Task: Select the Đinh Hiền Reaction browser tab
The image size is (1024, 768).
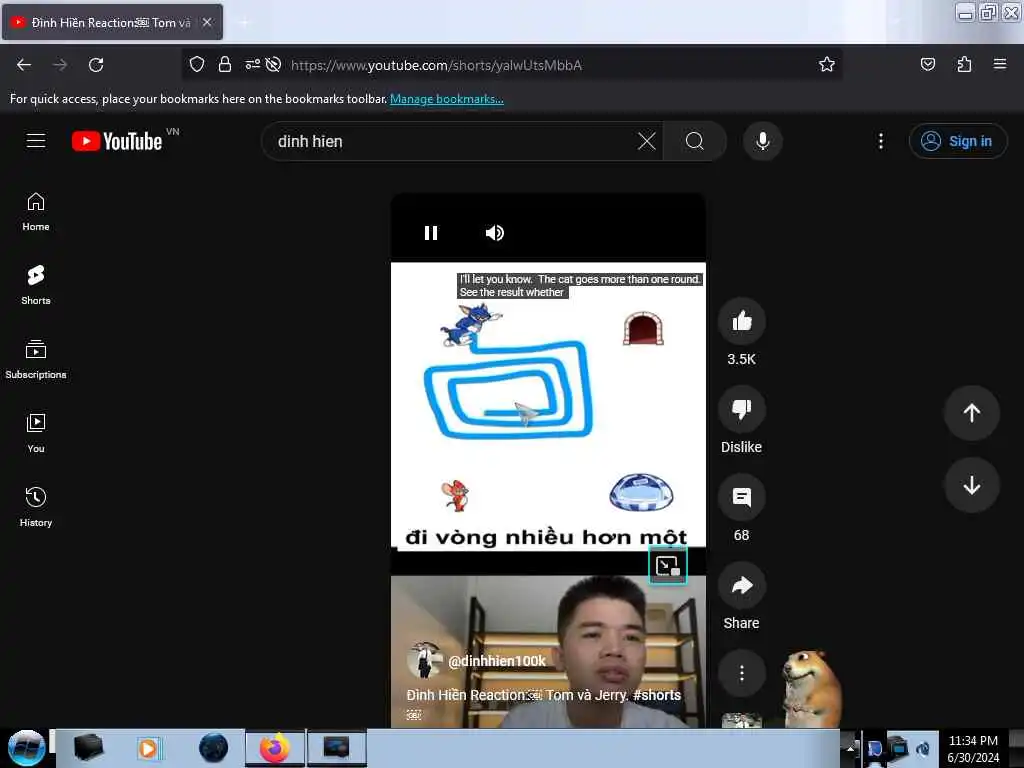Action: click(x=112, y=23)
